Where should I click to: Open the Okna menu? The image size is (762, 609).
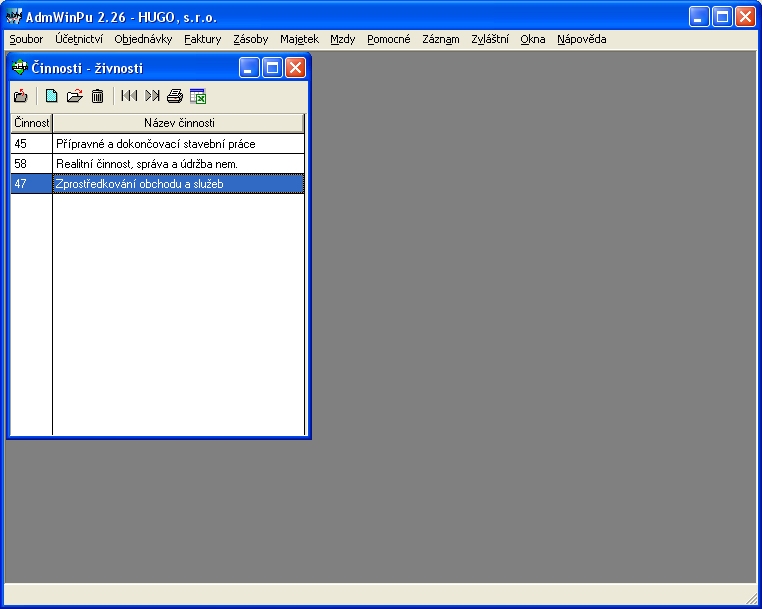(533, 39)
